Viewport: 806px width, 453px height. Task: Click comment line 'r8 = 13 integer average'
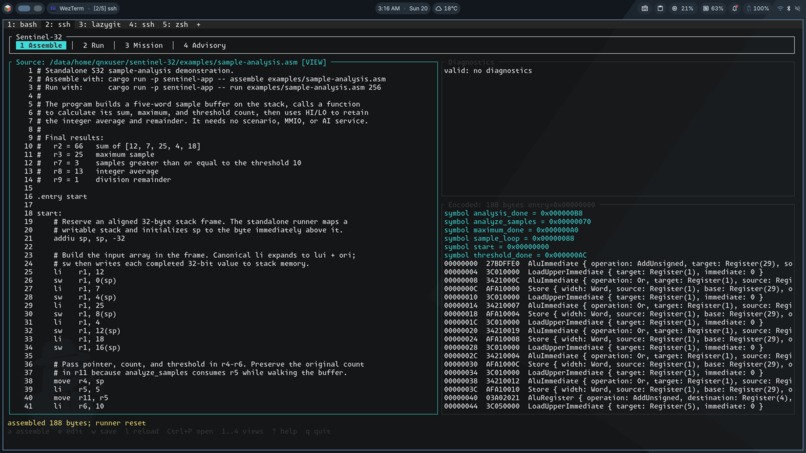coord(98,171)
